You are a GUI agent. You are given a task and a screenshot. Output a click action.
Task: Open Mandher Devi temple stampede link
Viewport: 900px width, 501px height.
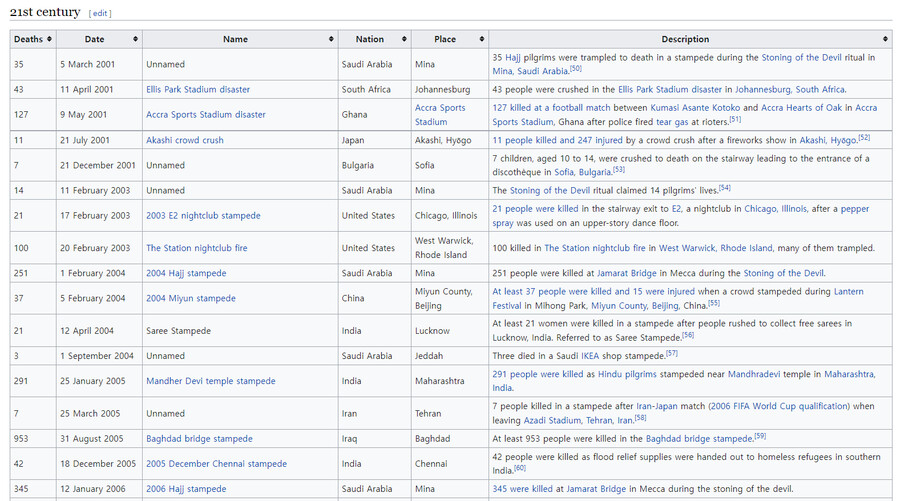tap(210, 381)
